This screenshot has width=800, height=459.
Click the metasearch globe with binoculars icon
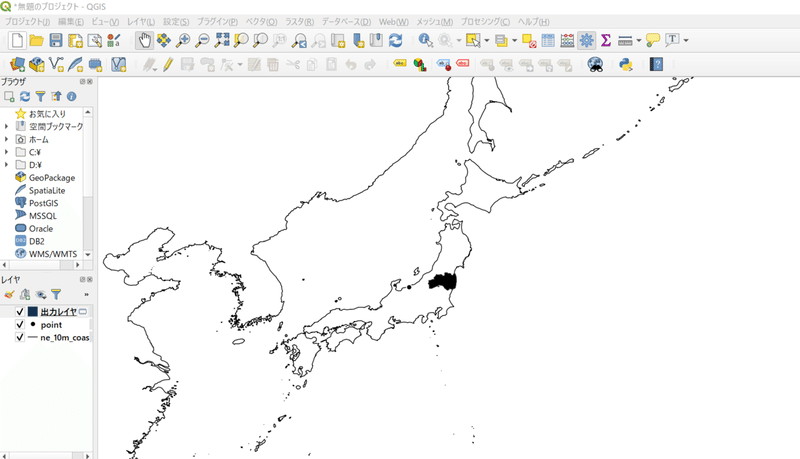pyautogui.click(x=595, y=65)
